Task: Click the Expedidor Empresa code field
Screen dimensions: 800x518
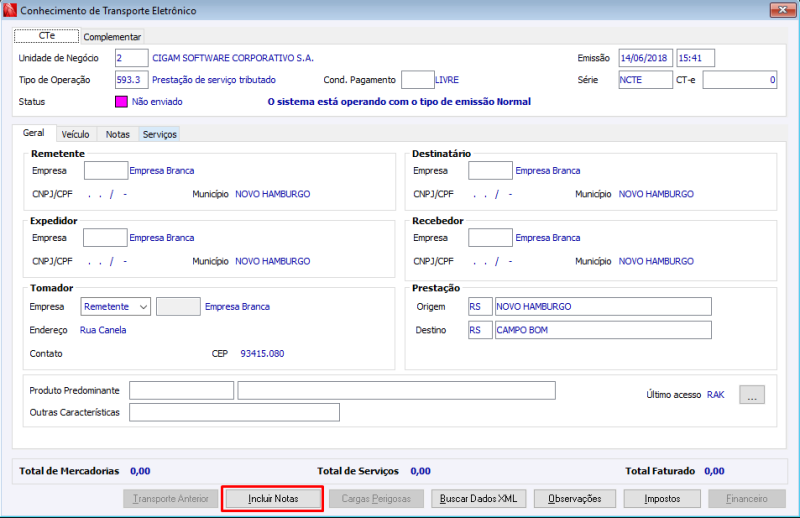Action: (105, 238)
